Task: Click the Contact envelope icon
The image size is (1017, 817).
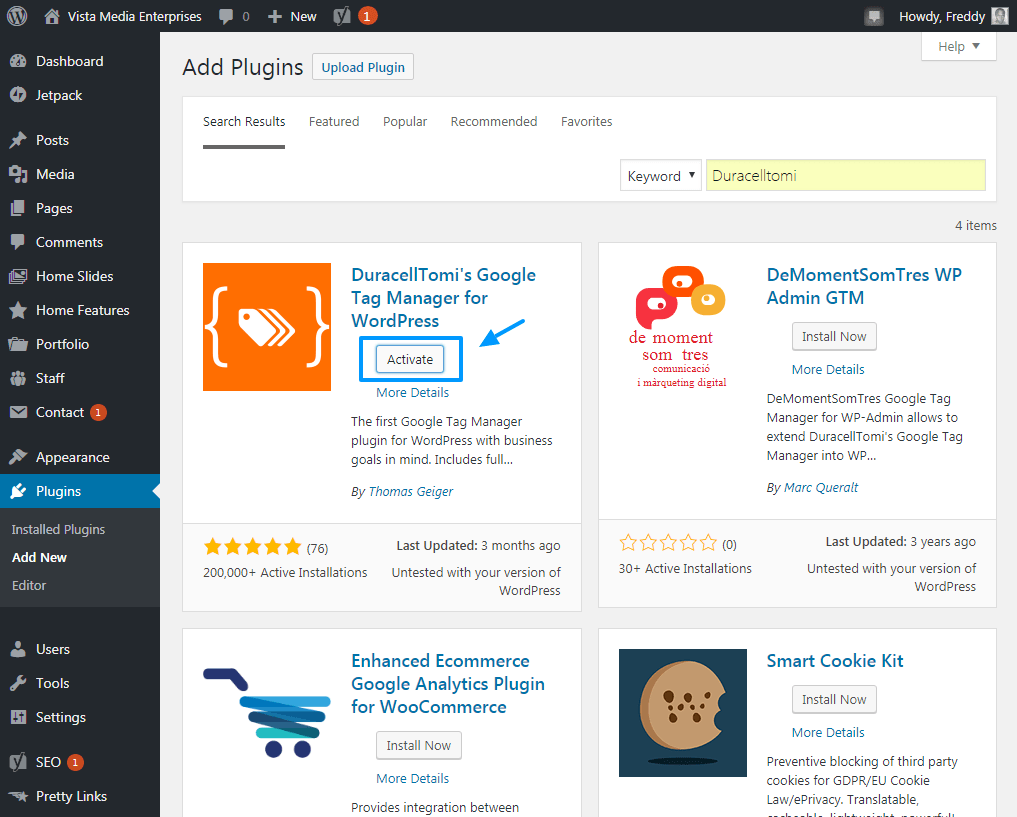Action: [x=18, y=412]
